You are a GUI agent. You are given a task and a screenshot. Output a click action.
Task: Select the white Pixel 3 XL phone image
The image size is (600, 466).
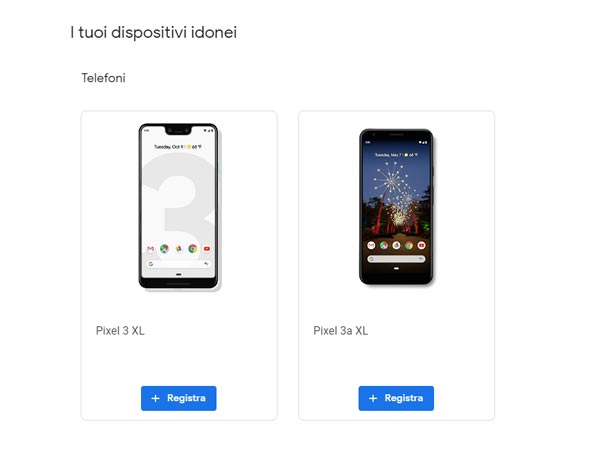(x=179, y=207)
